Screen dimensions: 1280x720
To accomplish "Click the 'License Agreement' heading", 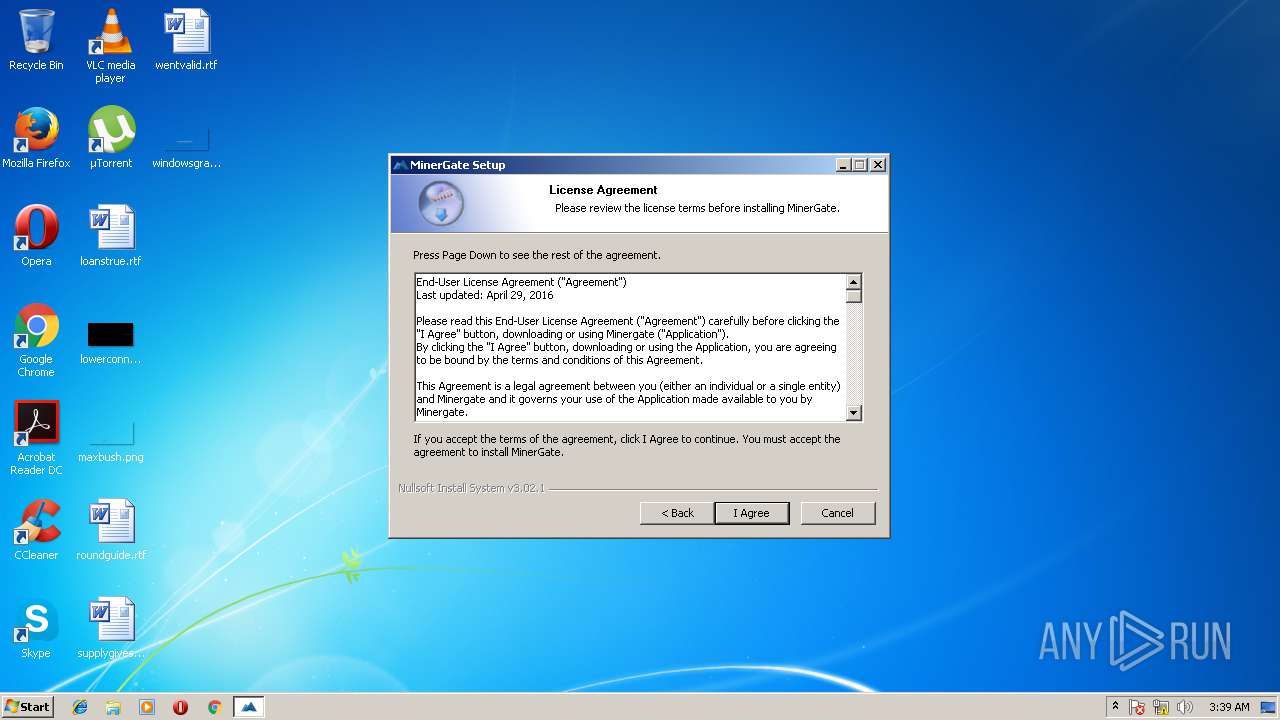I will click(603, 190).
